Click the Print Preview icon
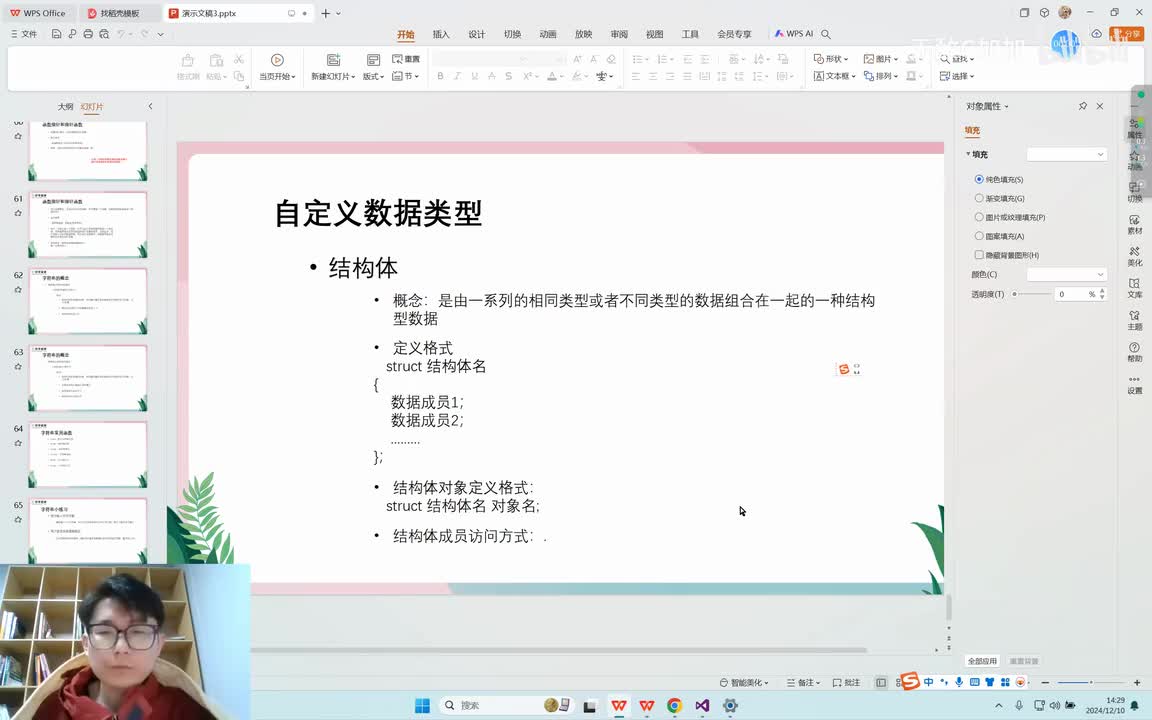1152x720 pixels. point(104,34)
